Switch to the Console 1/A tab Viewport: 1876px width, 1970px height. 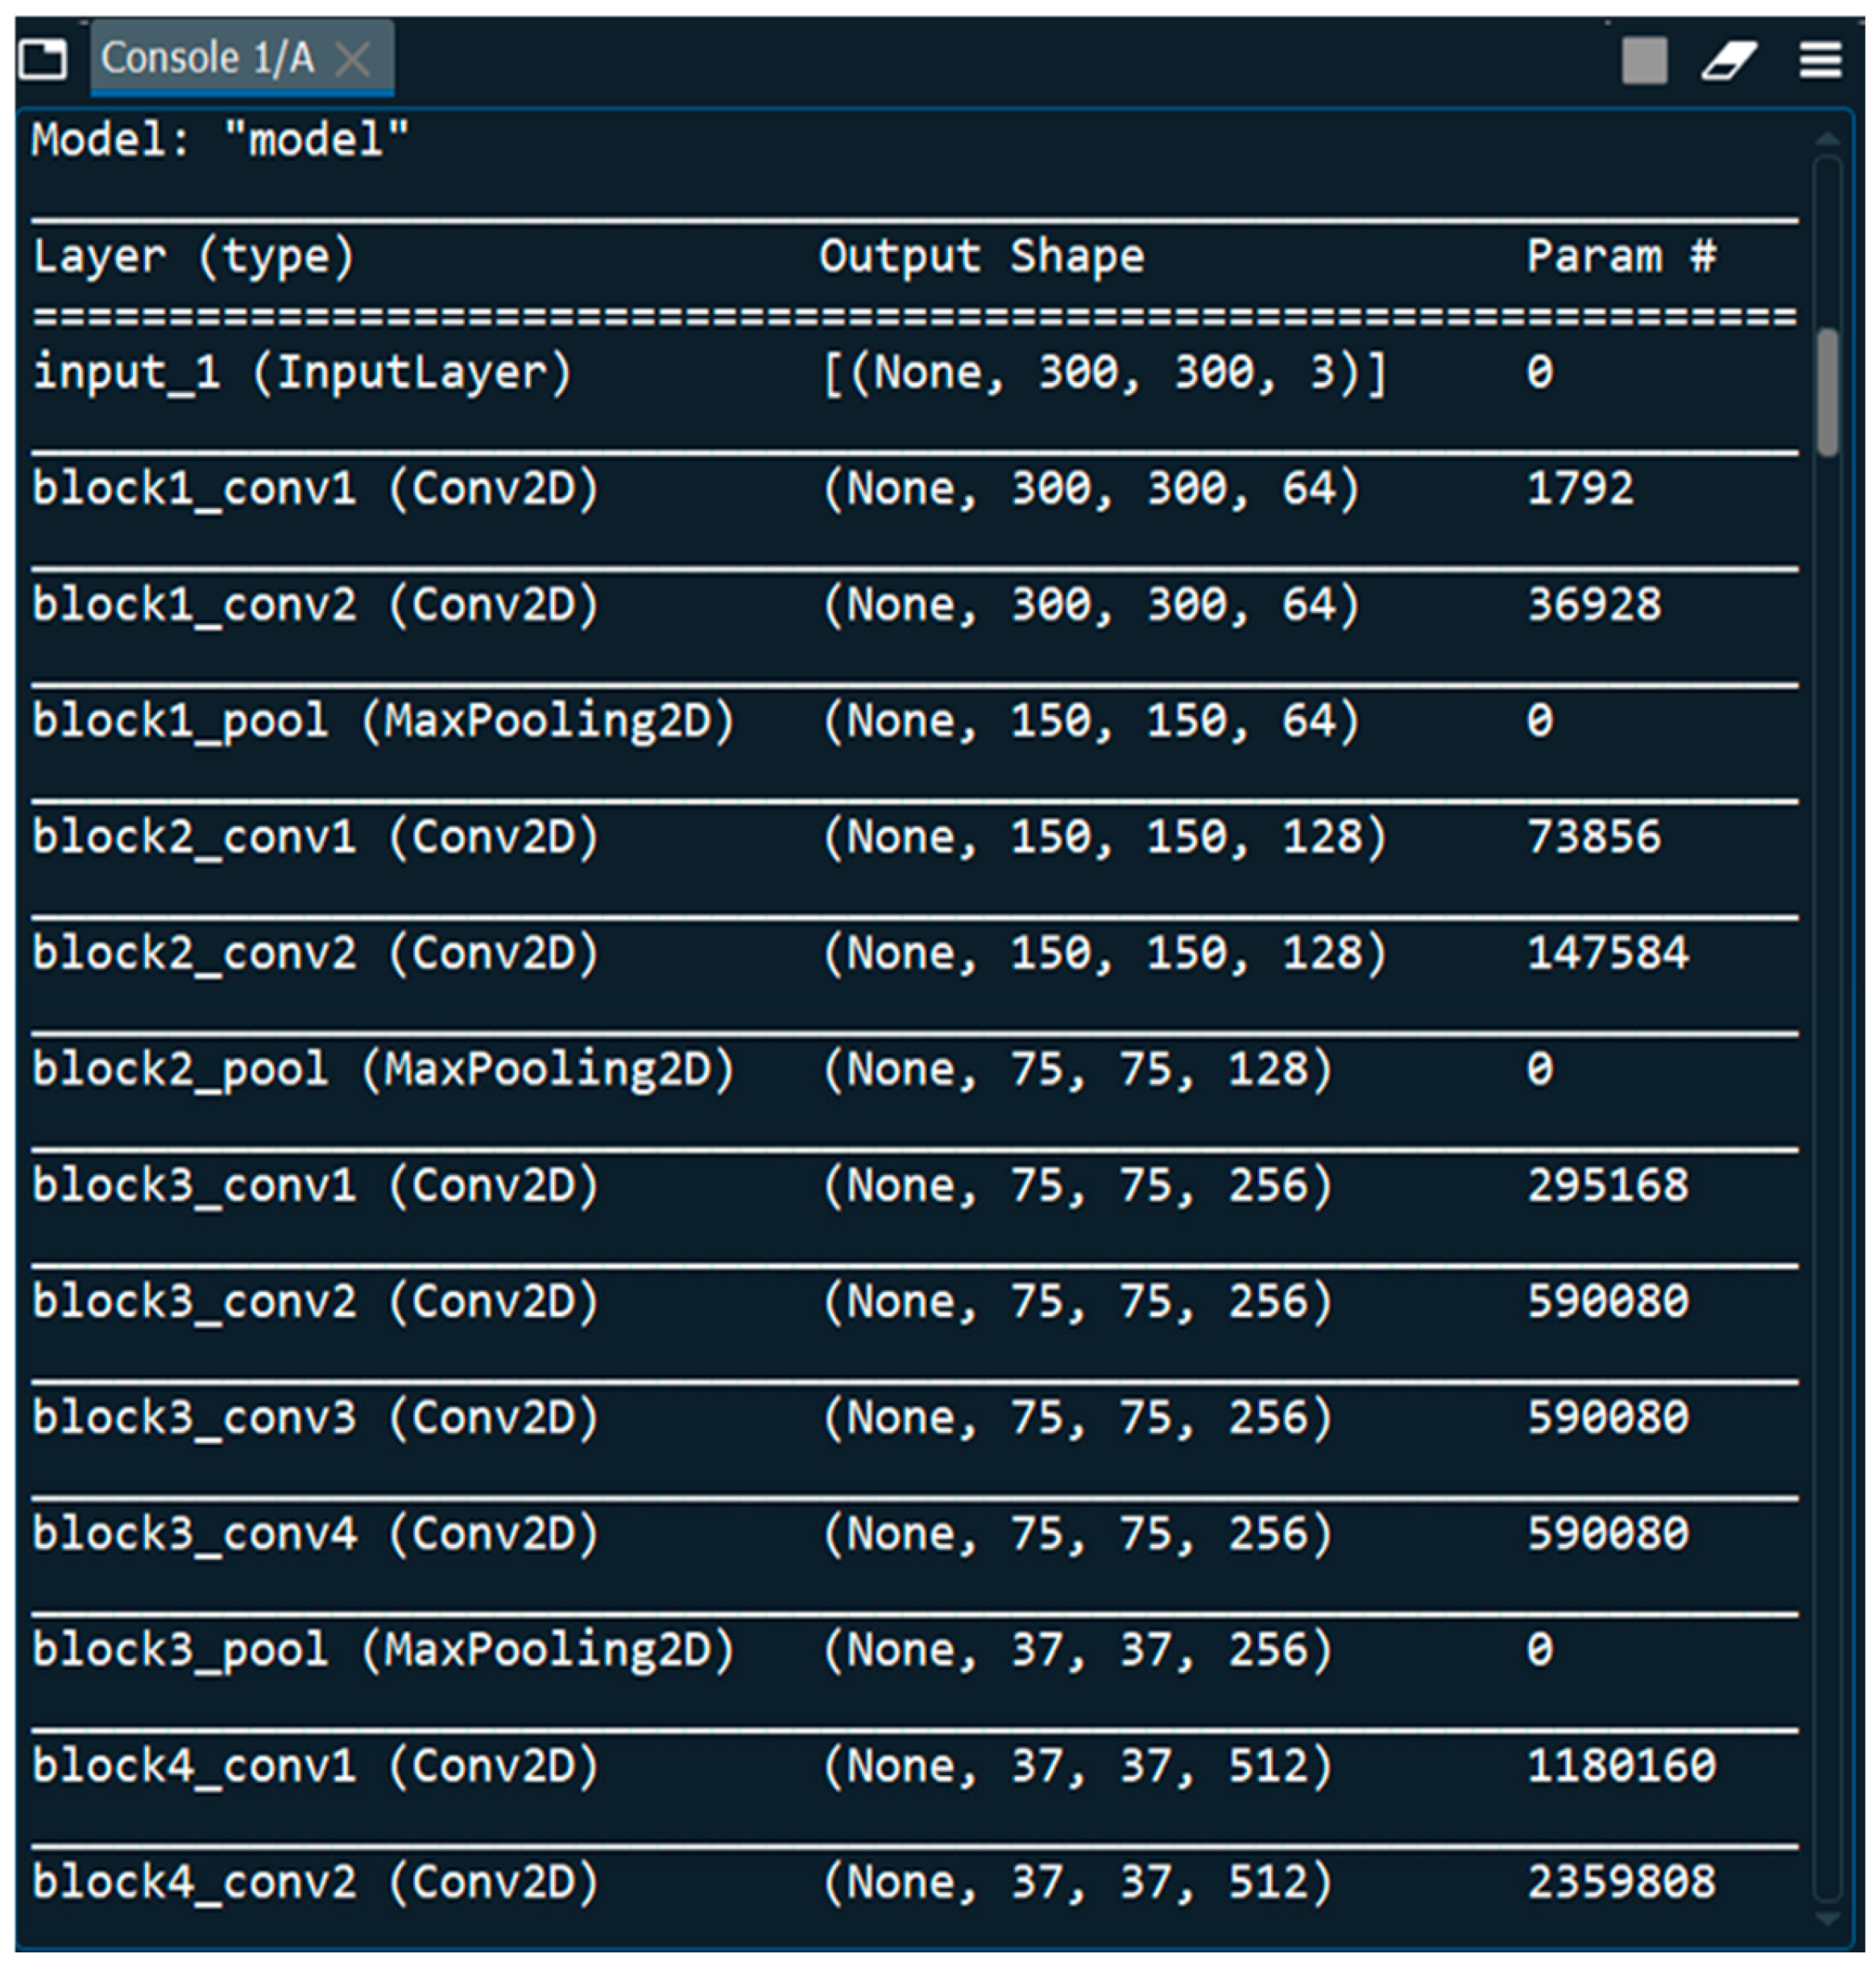click(207, 58)
